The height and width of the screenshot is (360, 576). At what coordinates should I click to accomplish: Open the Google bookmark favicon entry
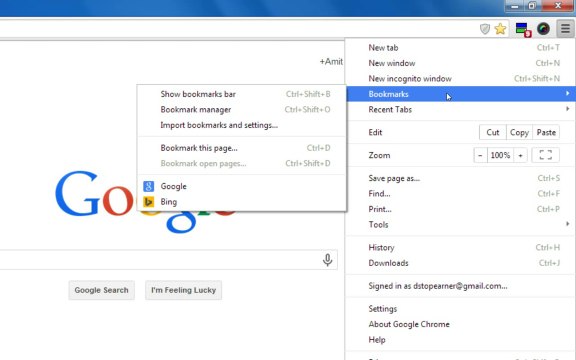pyautogui.click(x=148, y=186)
